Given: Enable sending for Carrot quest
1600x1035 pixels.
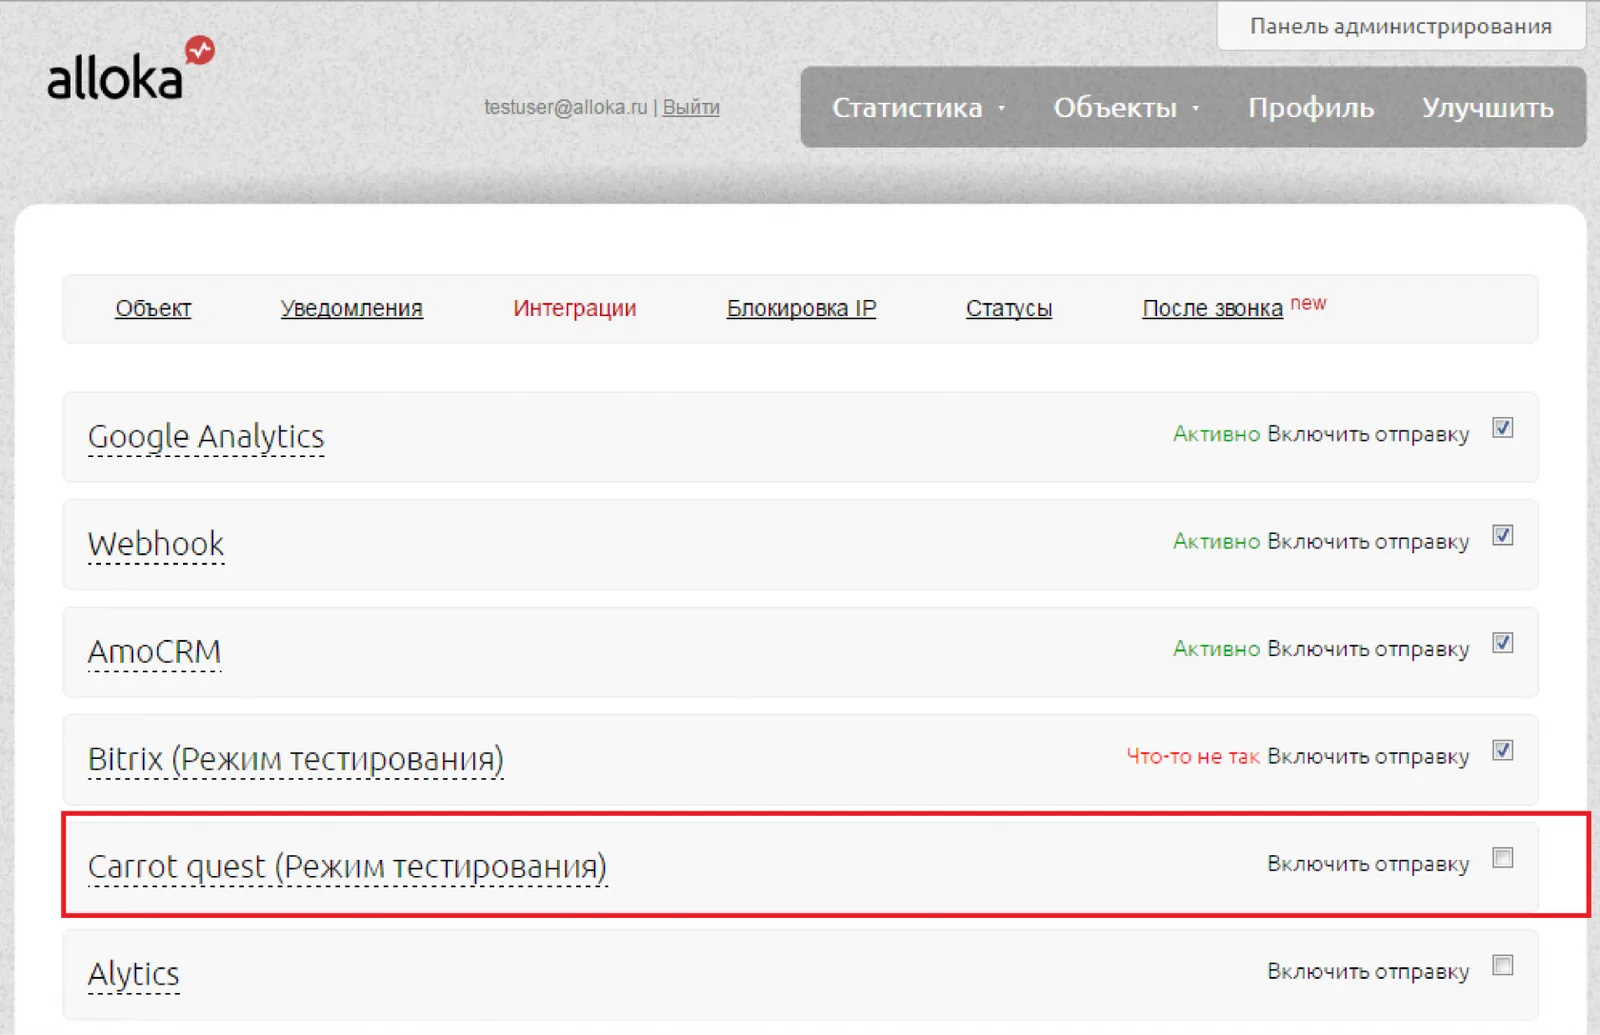Looking at the screenshot, I should (1502, 858).
